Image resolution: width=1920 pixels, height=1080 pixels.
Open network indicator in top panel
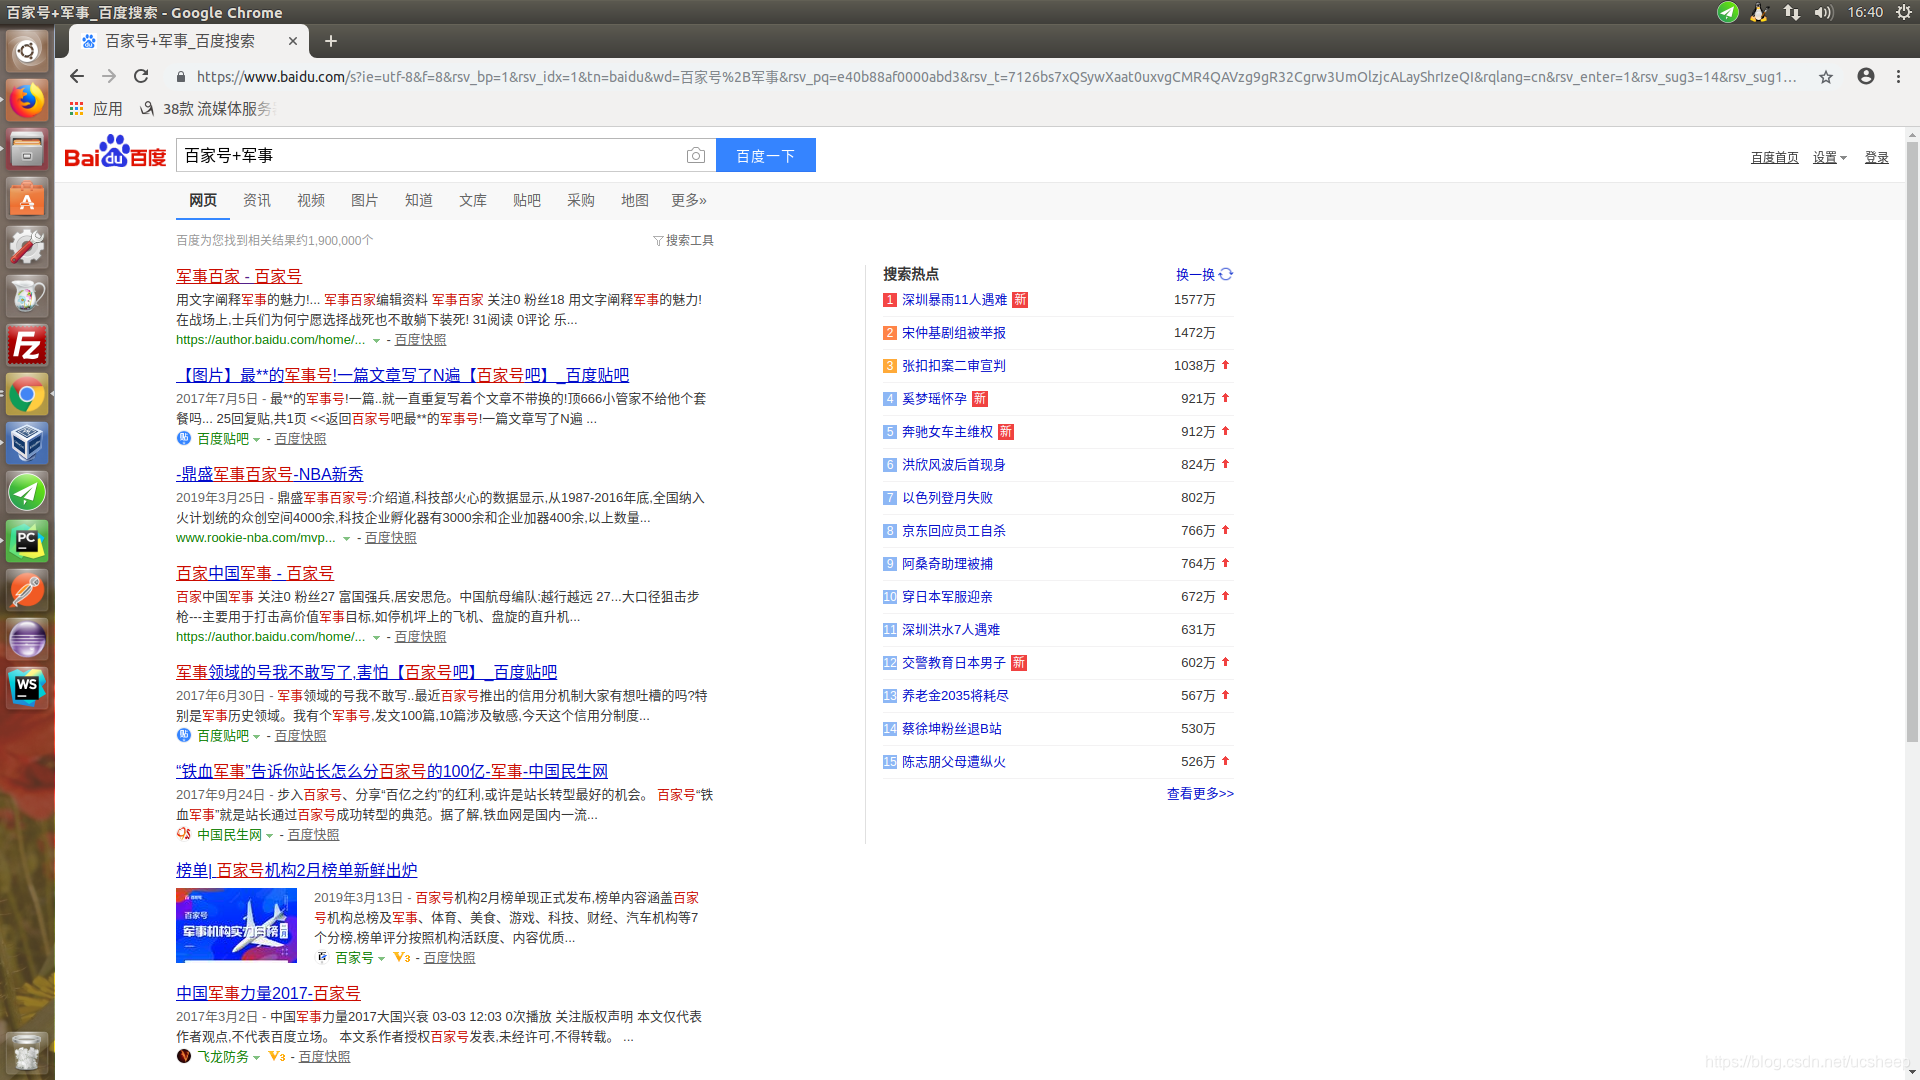(x=1792, y=12)
